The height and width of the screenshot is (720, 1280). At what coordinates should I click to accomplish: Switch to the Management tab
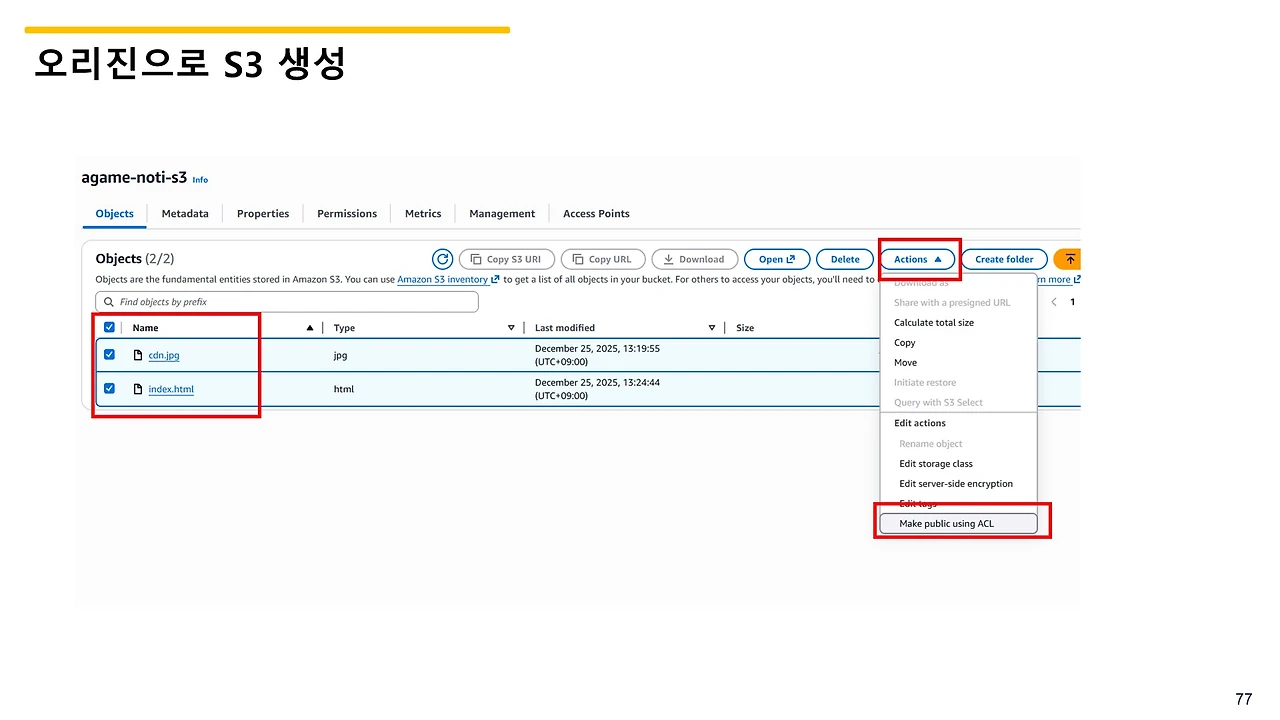point(502,213)
